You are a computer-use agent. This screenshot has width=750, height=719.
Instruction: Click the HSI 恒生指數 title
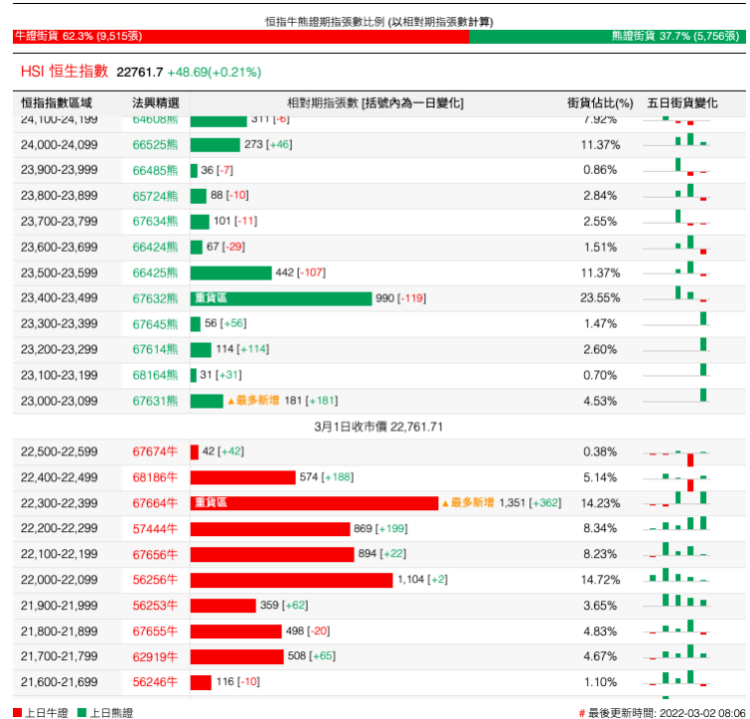65,72
